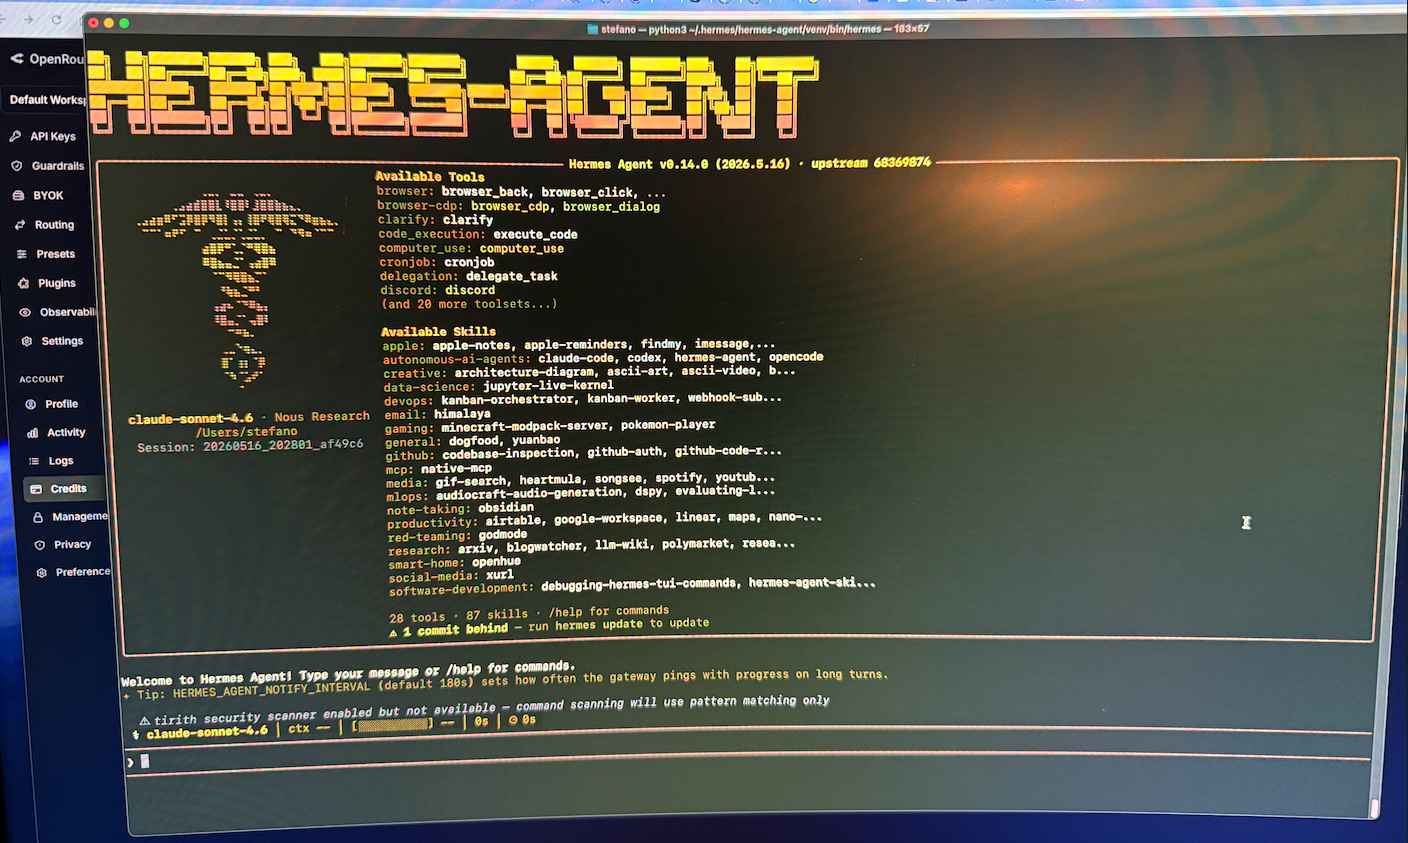Viewport: 1408px width, 843px height.
Task: Click the claude-sonnet-4.6 · Nous Research line
Action: click(249, 418)
